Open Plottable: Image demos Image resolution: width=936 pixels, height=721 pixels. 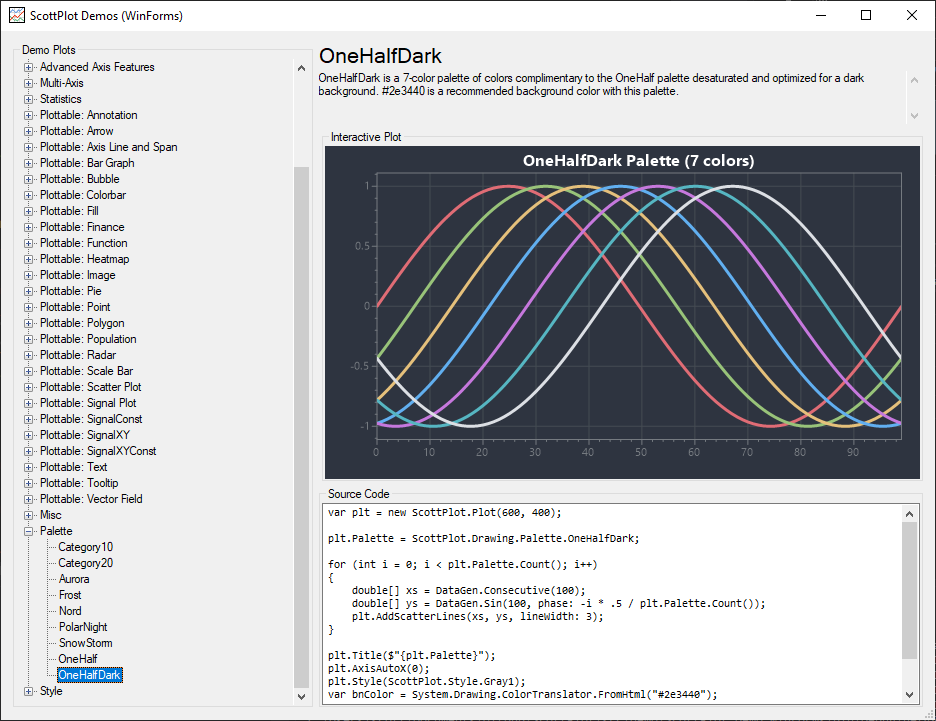coord(78,275)
